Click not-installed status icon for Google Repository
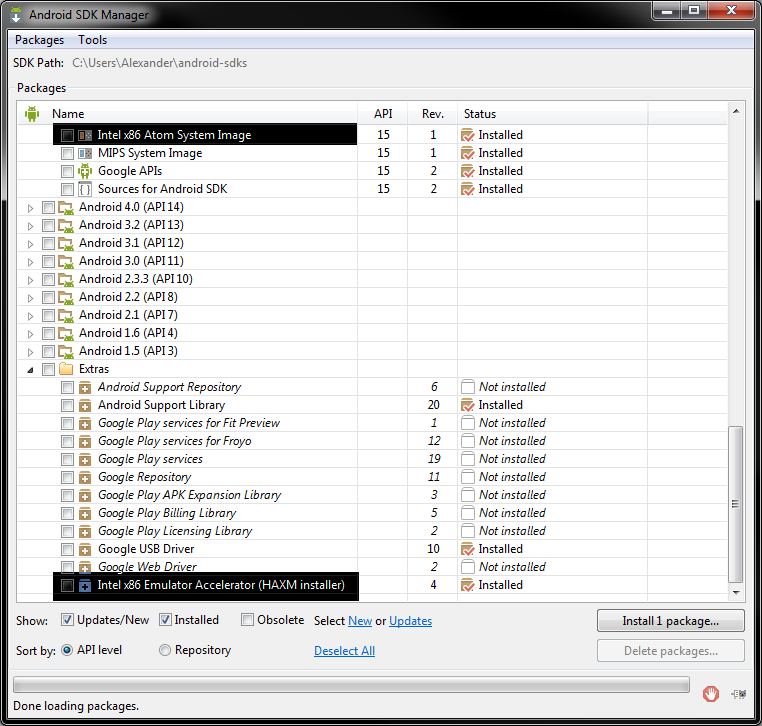This screenshot has width=762, height=726. 468,477
